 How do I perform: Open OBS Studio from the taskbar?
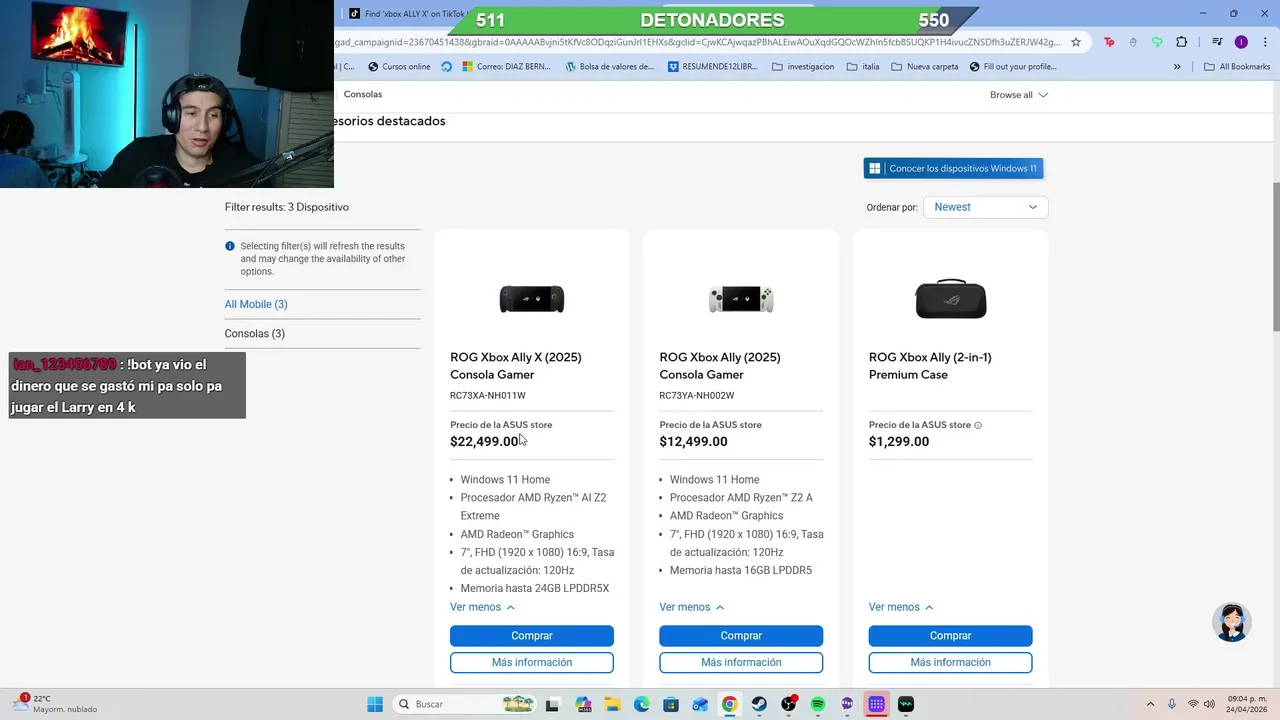tap(789, 704)
